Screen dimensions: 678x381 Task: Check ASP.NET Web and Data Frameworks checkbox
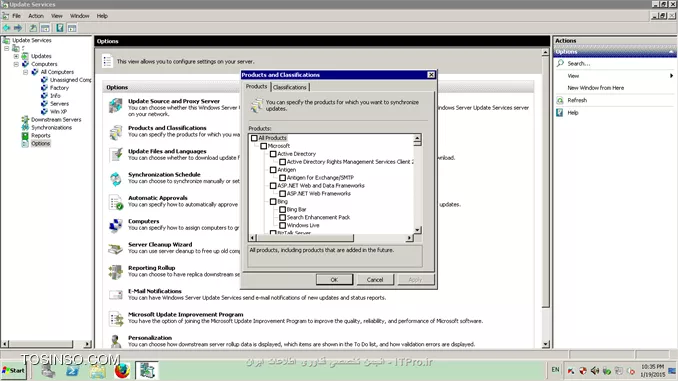(x=273, y=186)
